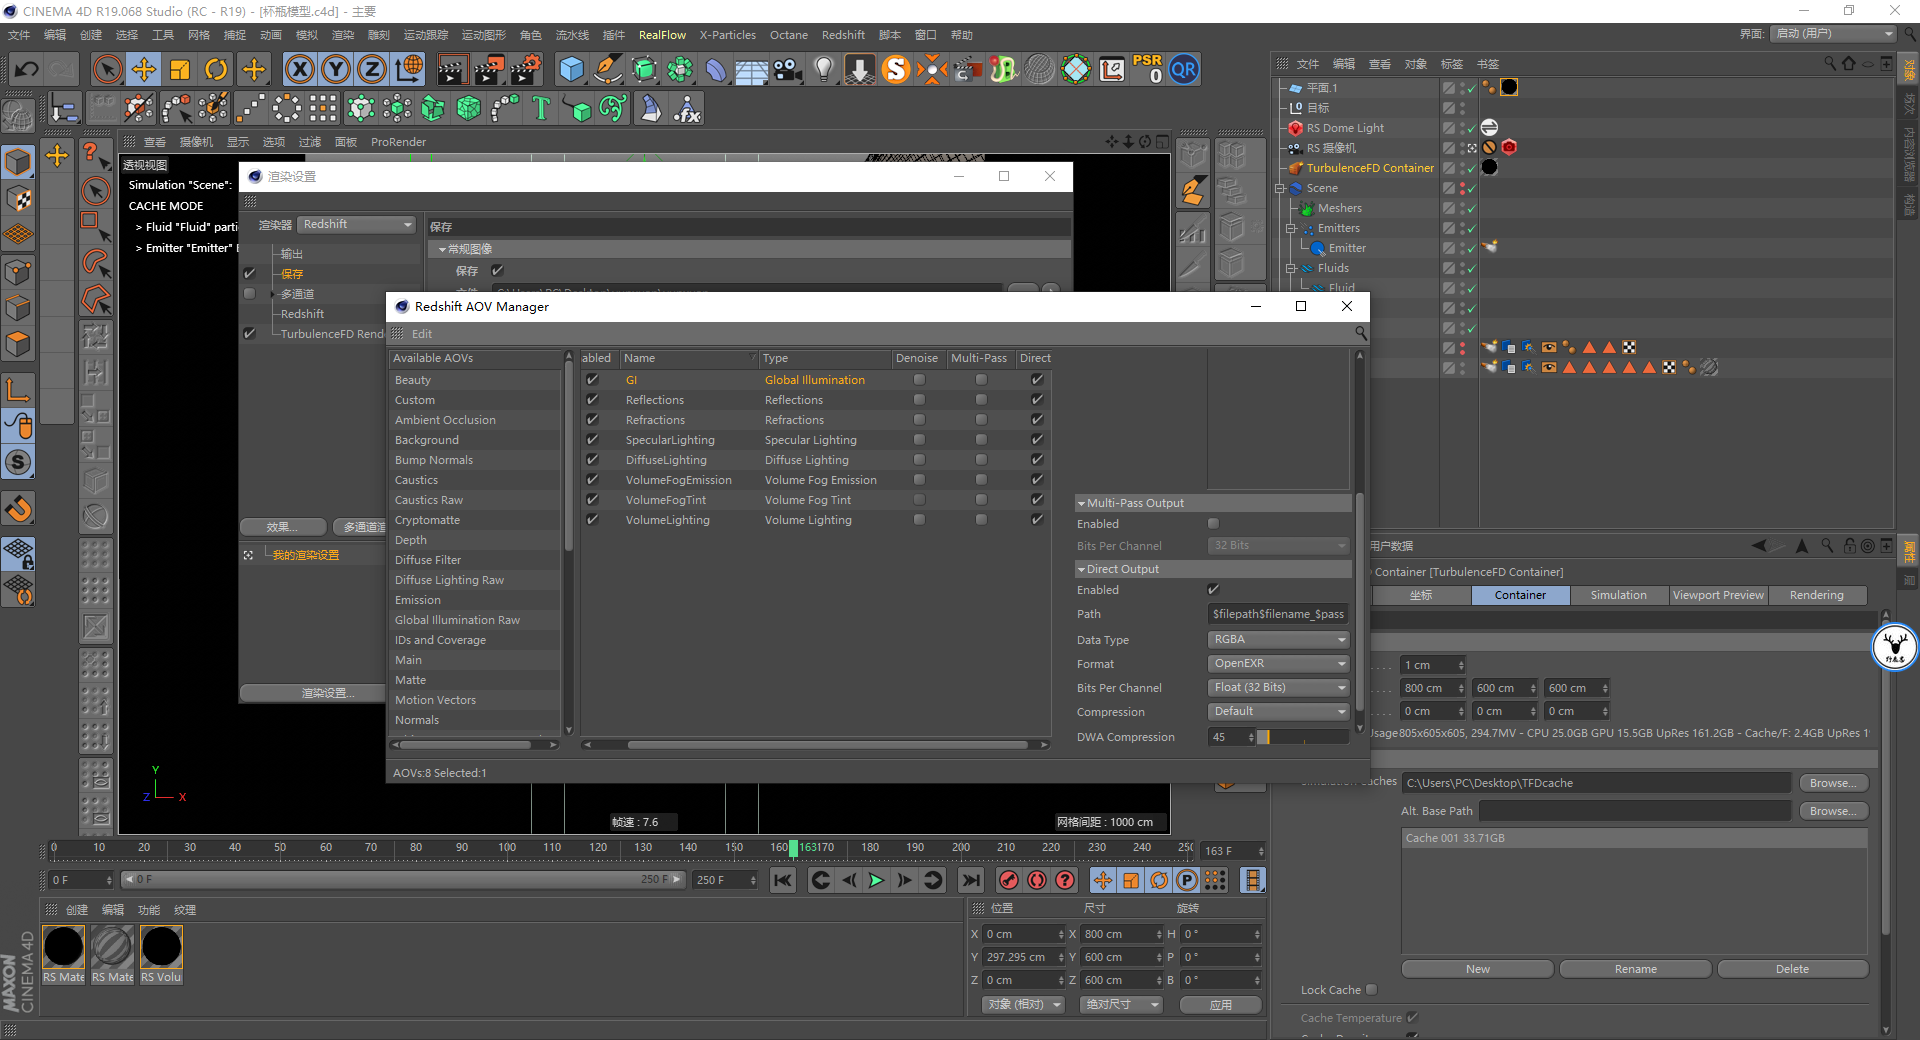This screenshot has width=1920, height=1040.
Task: Select the Move tool in top toolbar
Action: pos(144,69)
